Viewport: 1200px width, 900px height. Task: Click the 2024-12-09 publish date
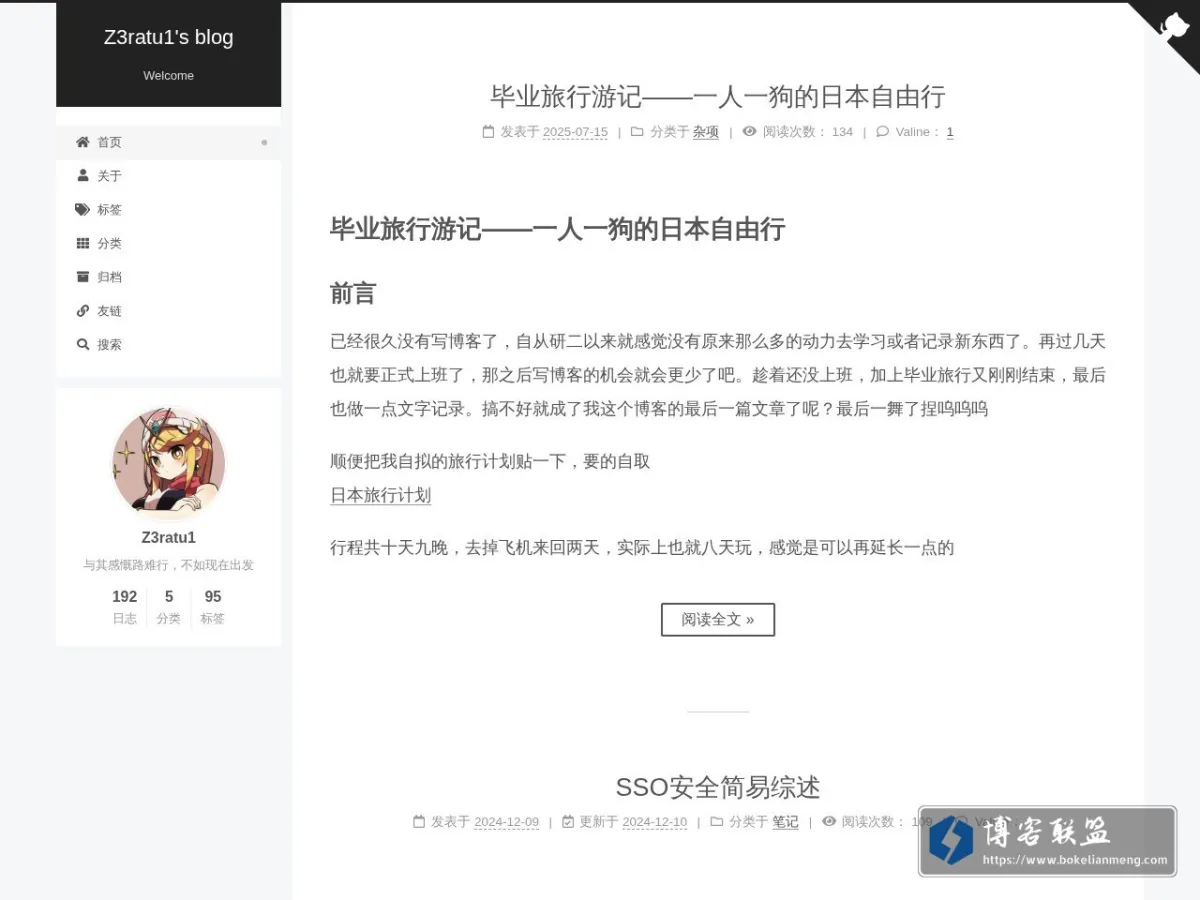coord(506,822)
